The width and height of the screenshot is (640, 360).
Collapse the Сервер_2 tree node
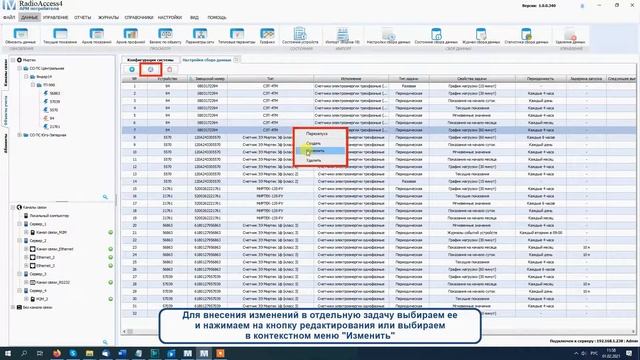(x=20, y=241)
